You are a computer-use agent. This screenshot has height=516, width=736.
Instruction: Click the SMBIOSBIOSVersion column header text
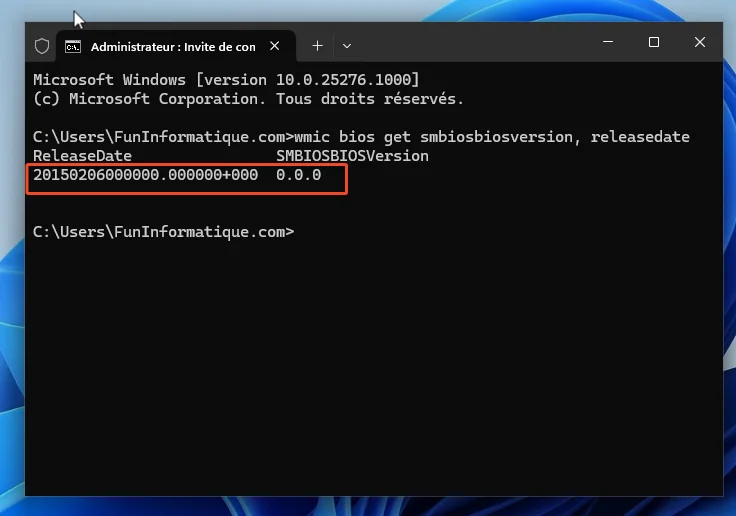pyautogui.click(x=352, y=156)
